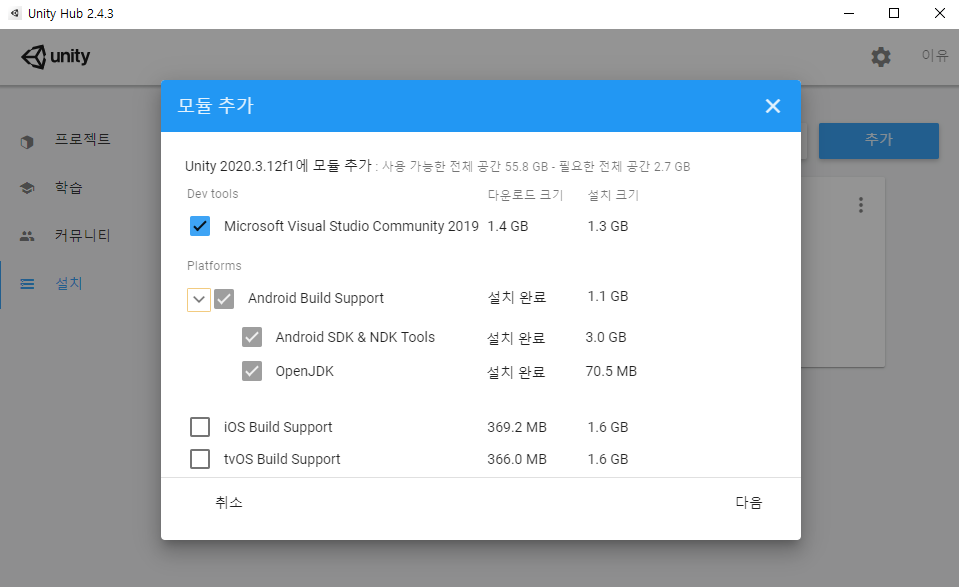Click the 70.5 MB install size value

click(611, 371)
